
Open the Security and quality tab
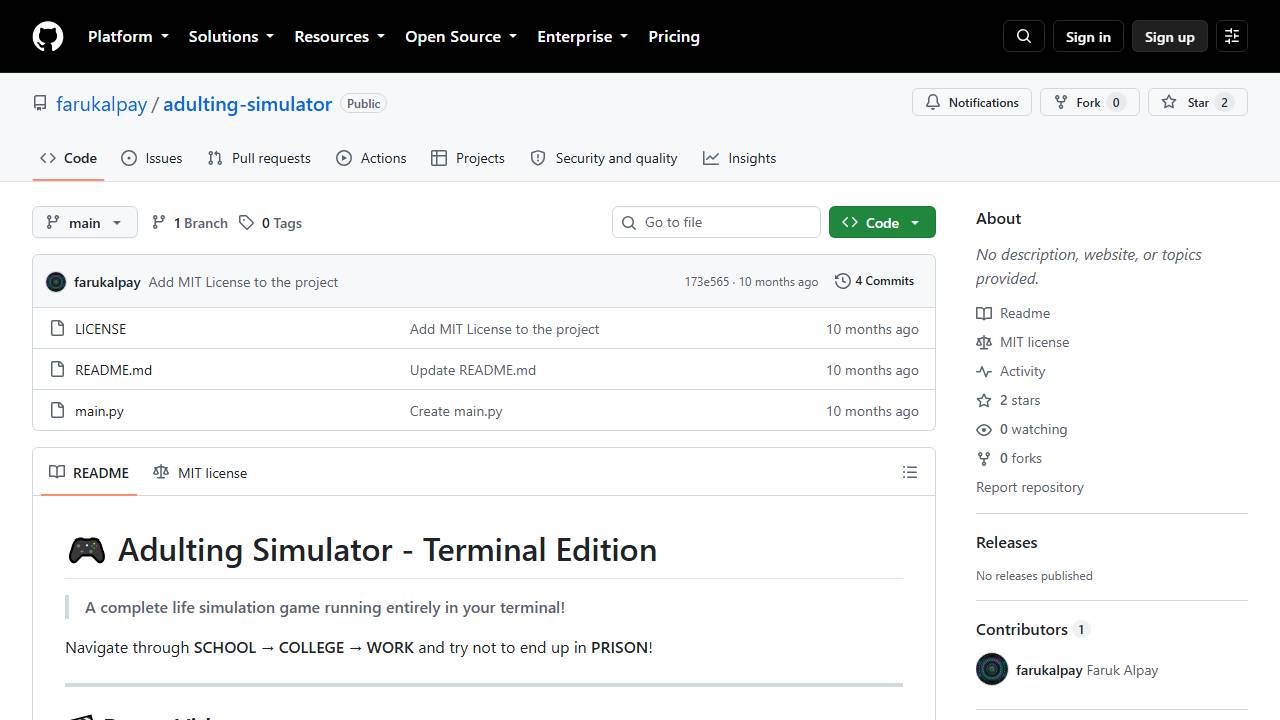pos(604,158)
